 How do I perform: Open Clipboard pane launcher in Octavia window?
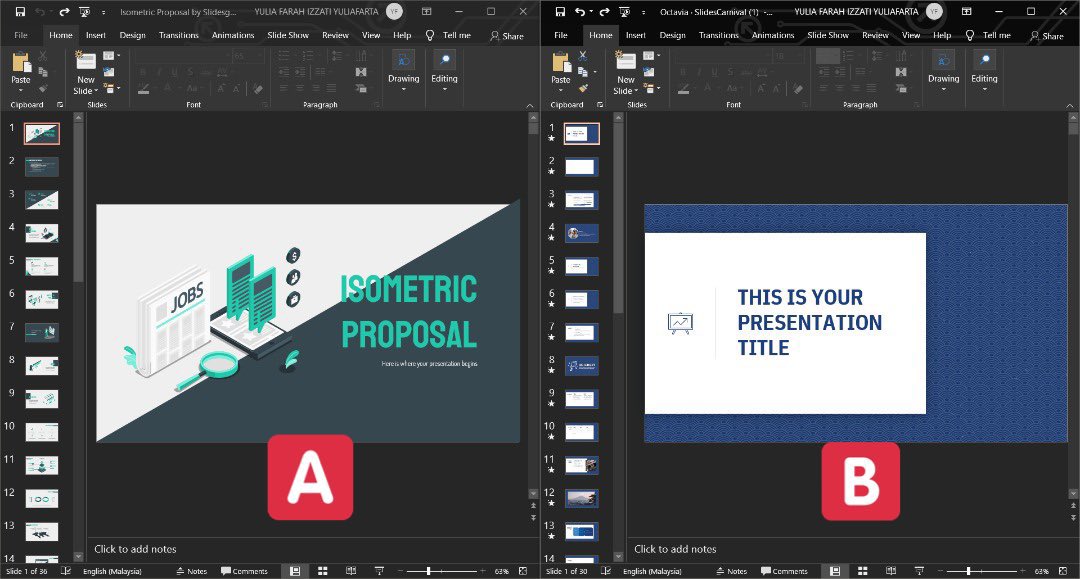[x=600, y=105]
